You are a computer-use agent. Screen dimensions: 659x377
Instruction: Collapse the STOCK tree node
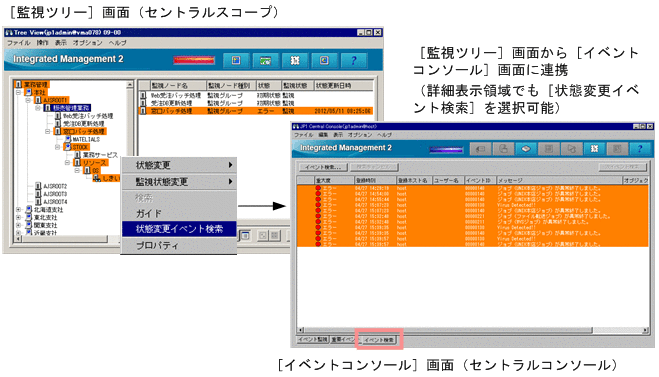[58, 147]
